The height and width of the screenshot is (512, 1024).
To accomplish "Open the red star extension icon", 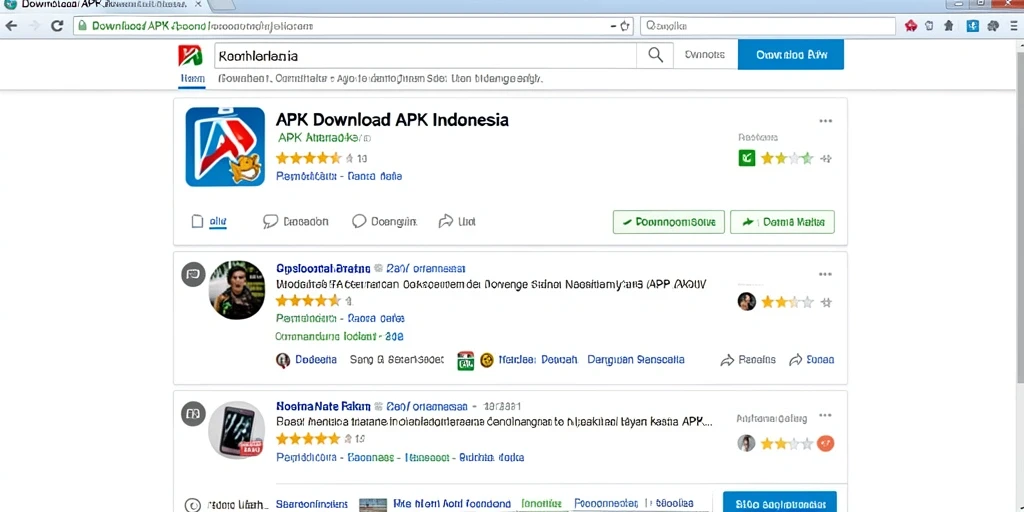I will coord(911,26).
